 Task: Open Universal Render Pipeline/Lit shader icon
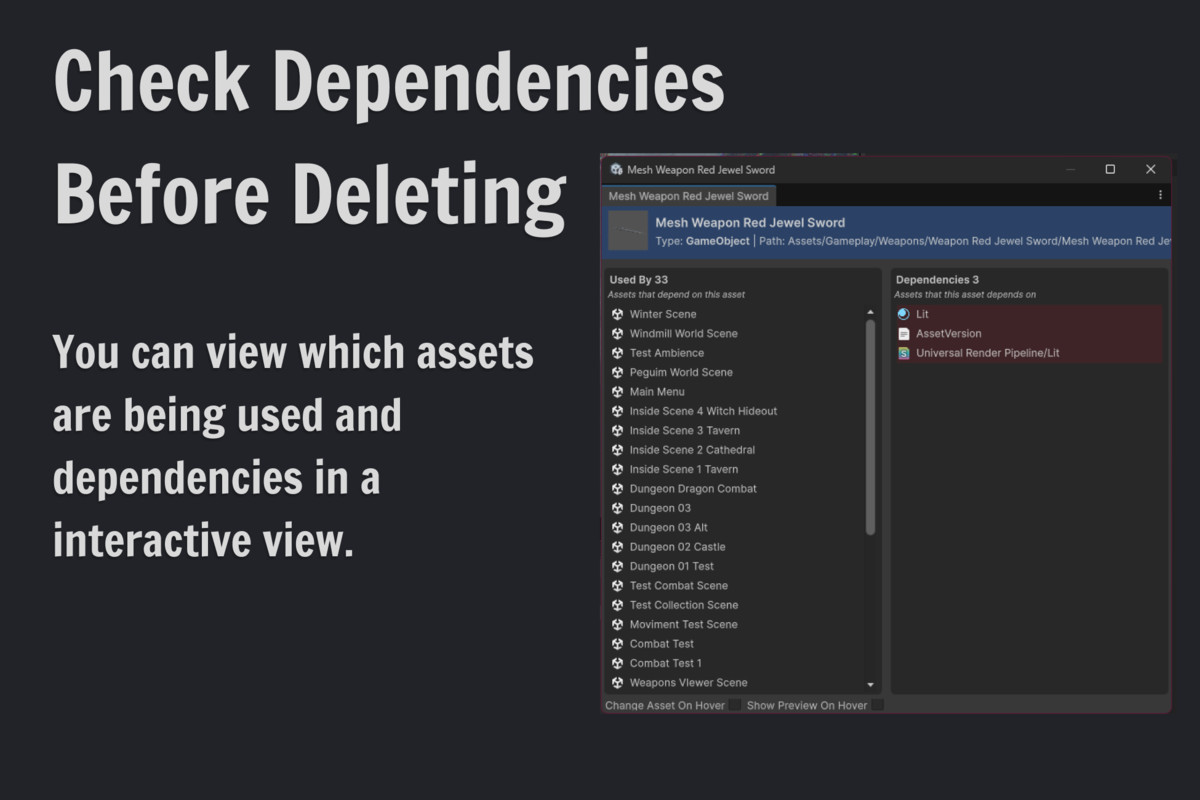coord(906,352)
